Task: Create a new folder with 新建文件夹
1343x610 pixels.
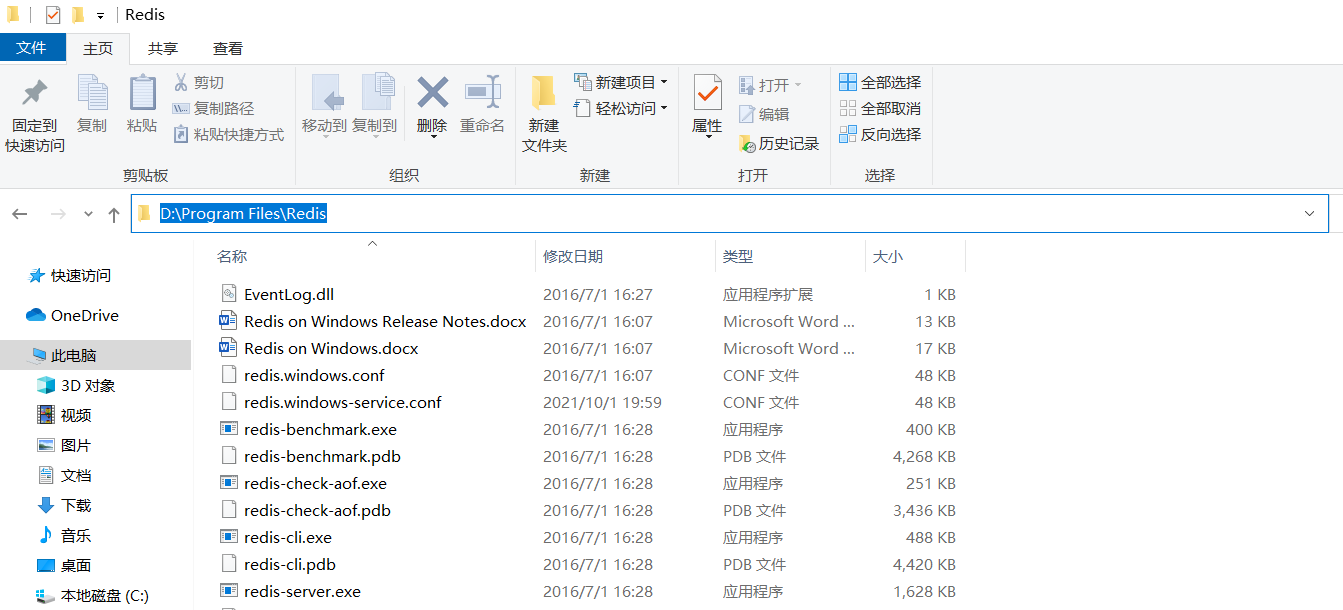Action: click(544, 114)
